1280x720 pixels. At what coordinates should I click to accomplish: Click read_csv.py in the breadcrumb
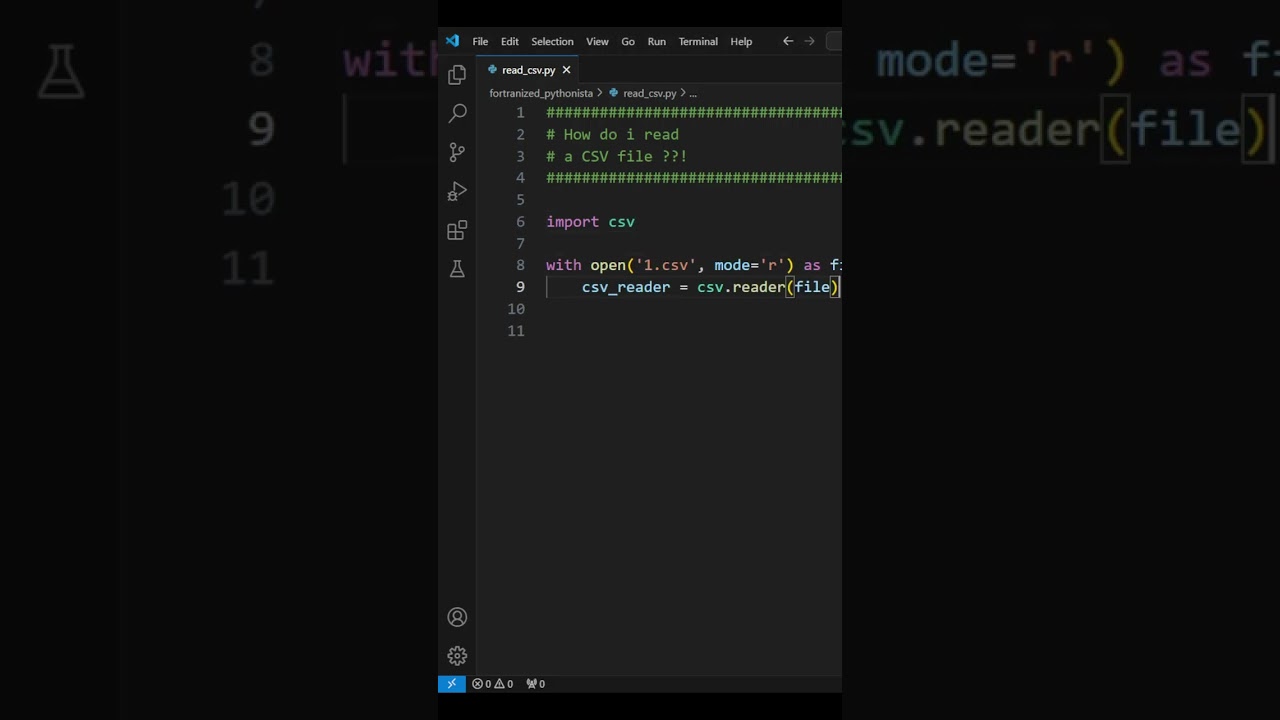click(x=649, y=93)
